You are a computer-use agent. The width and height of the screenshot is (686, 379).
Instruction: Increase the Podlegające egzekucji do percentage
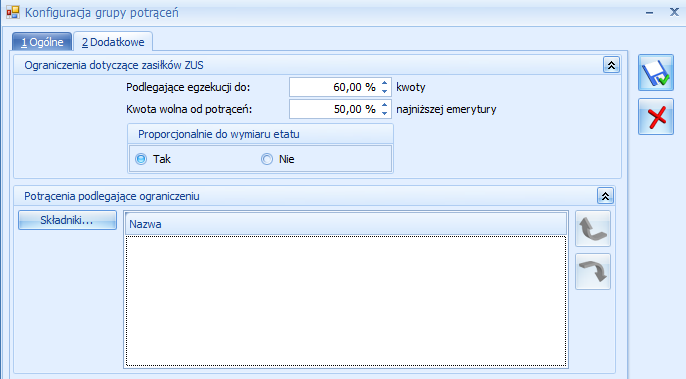pos(384,83)
